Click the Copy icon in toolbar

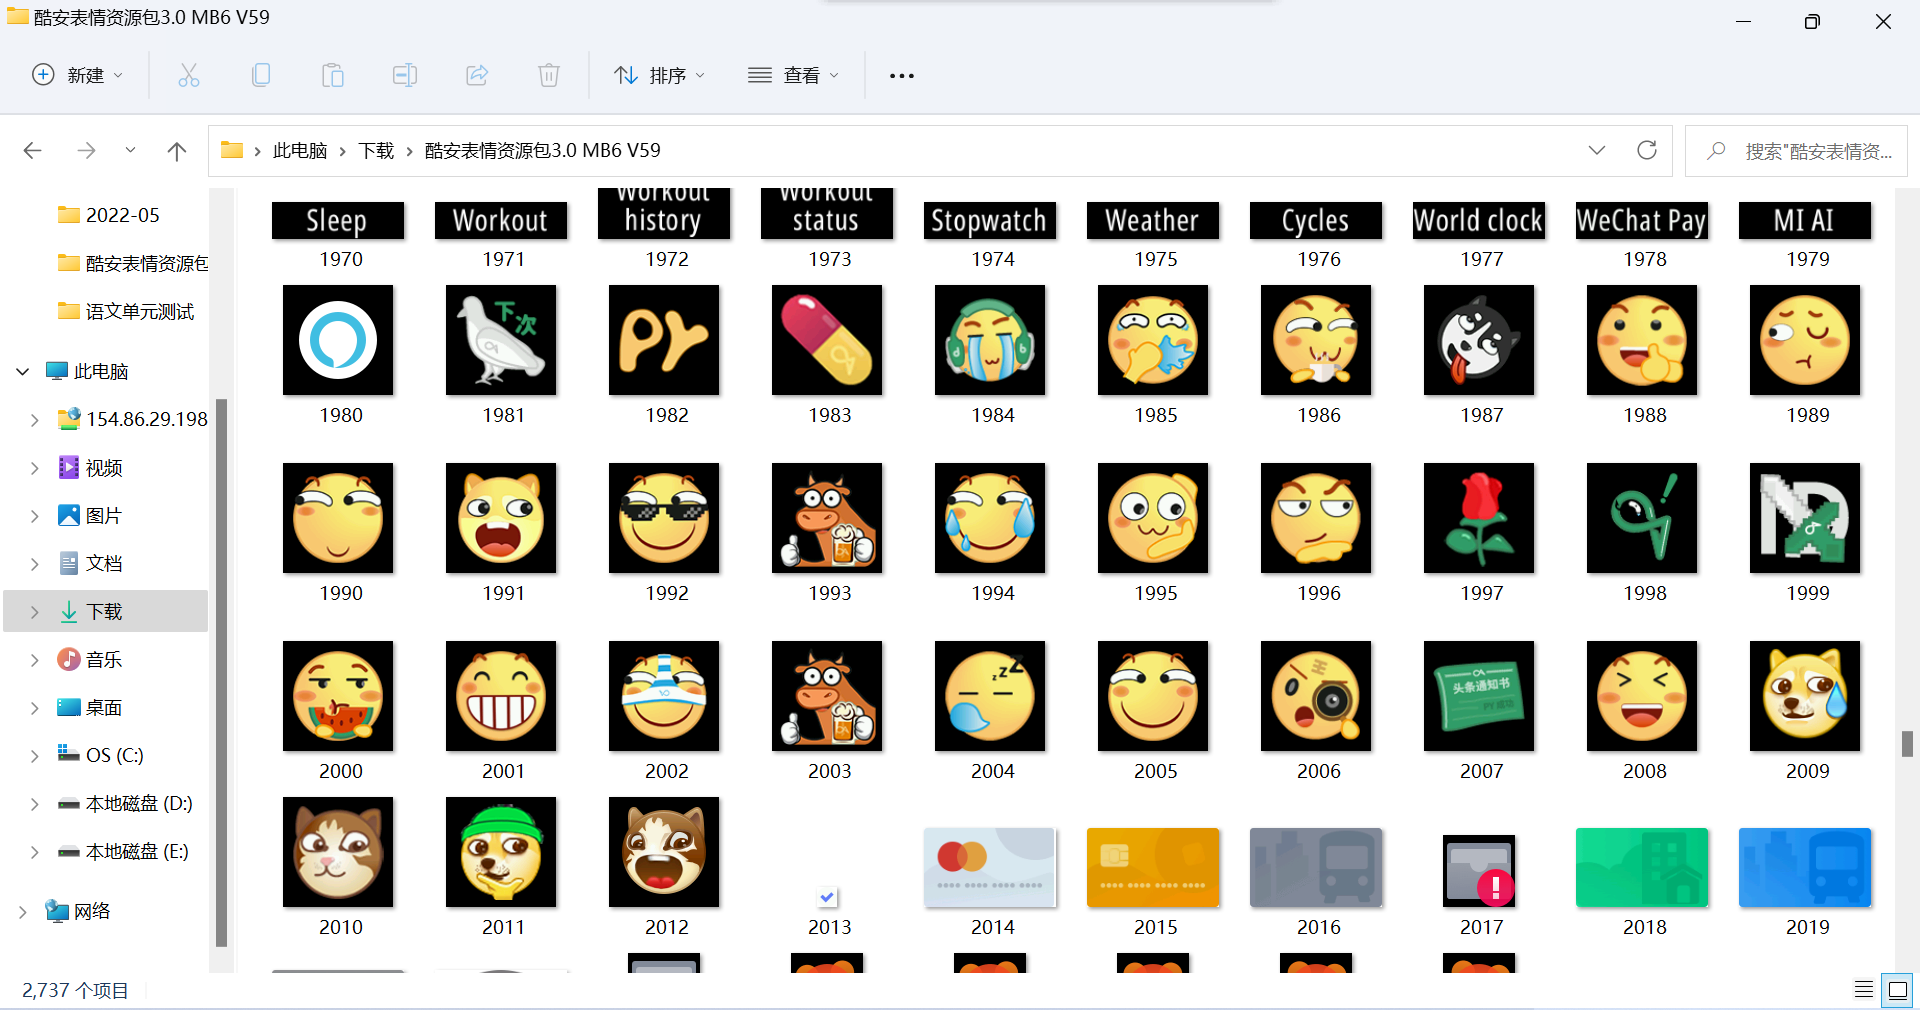261,75
